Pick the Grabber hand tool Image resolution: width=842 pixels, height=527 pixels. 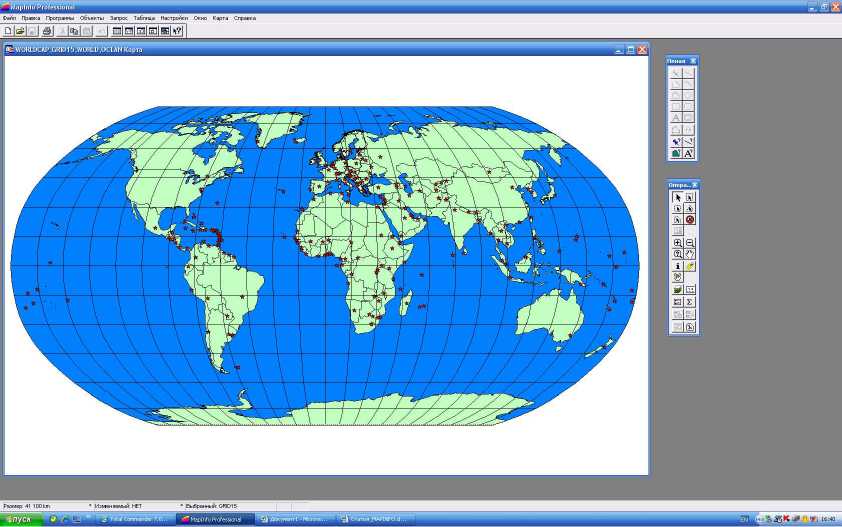(690, 254)
